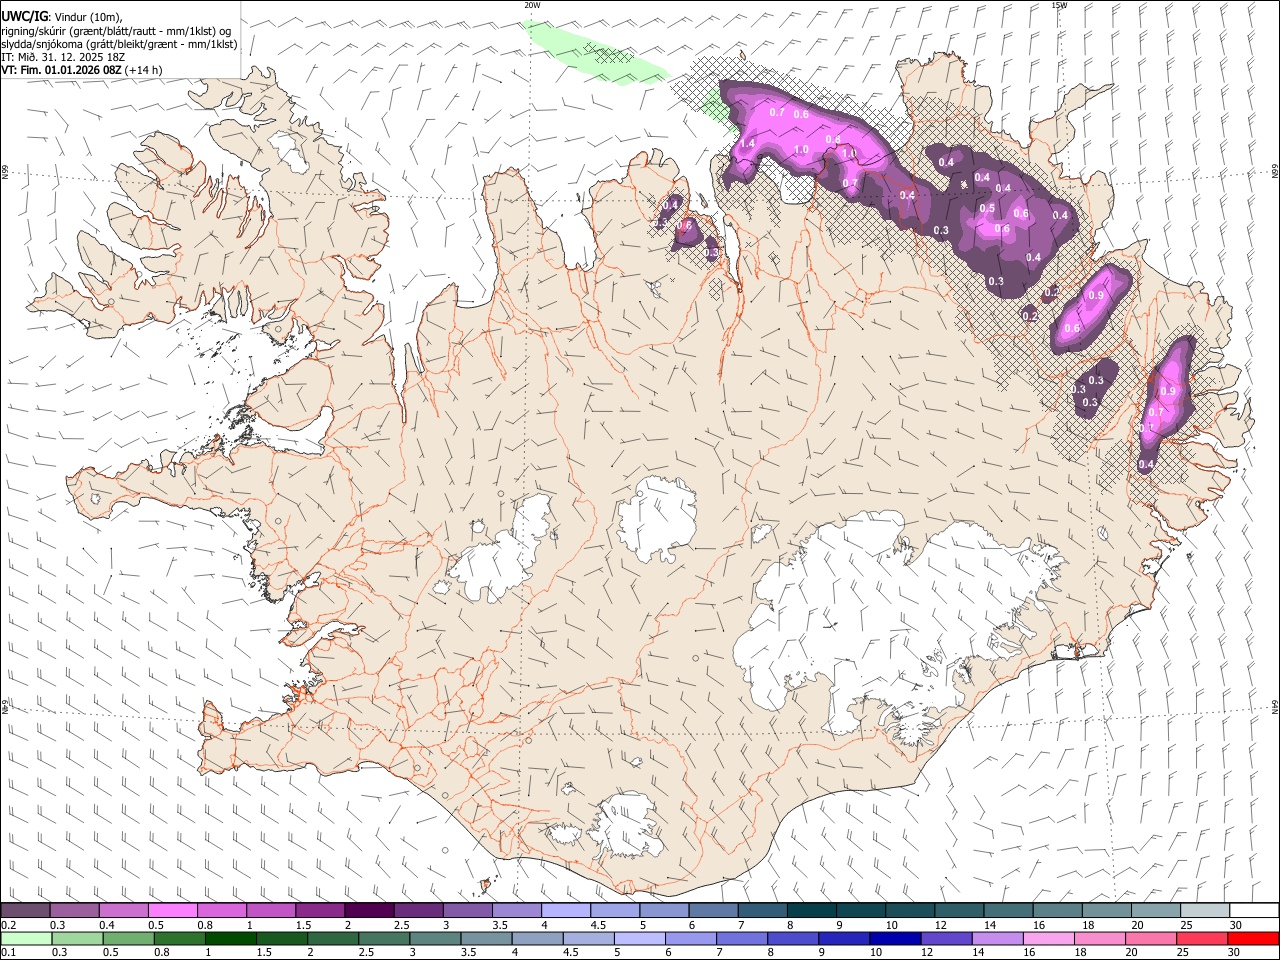The image size is (1280, 960).
Task: Select the gray-teal 16 snow-scale swatch
Action: 1057,910
